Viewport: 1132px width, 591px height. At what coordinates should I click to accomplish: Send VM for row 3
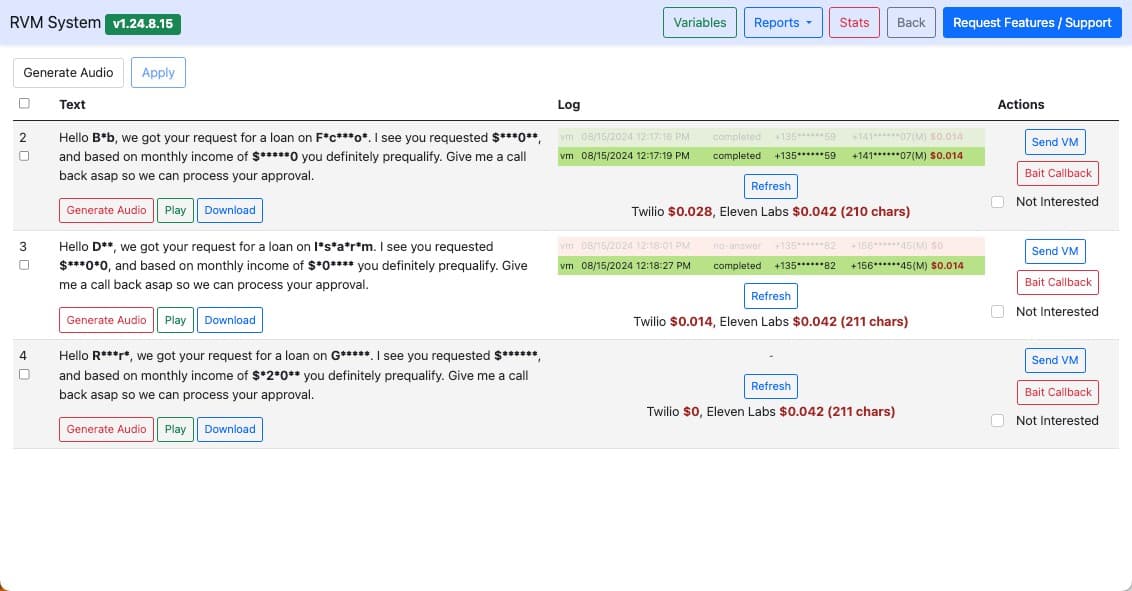tap(1055, 251)
